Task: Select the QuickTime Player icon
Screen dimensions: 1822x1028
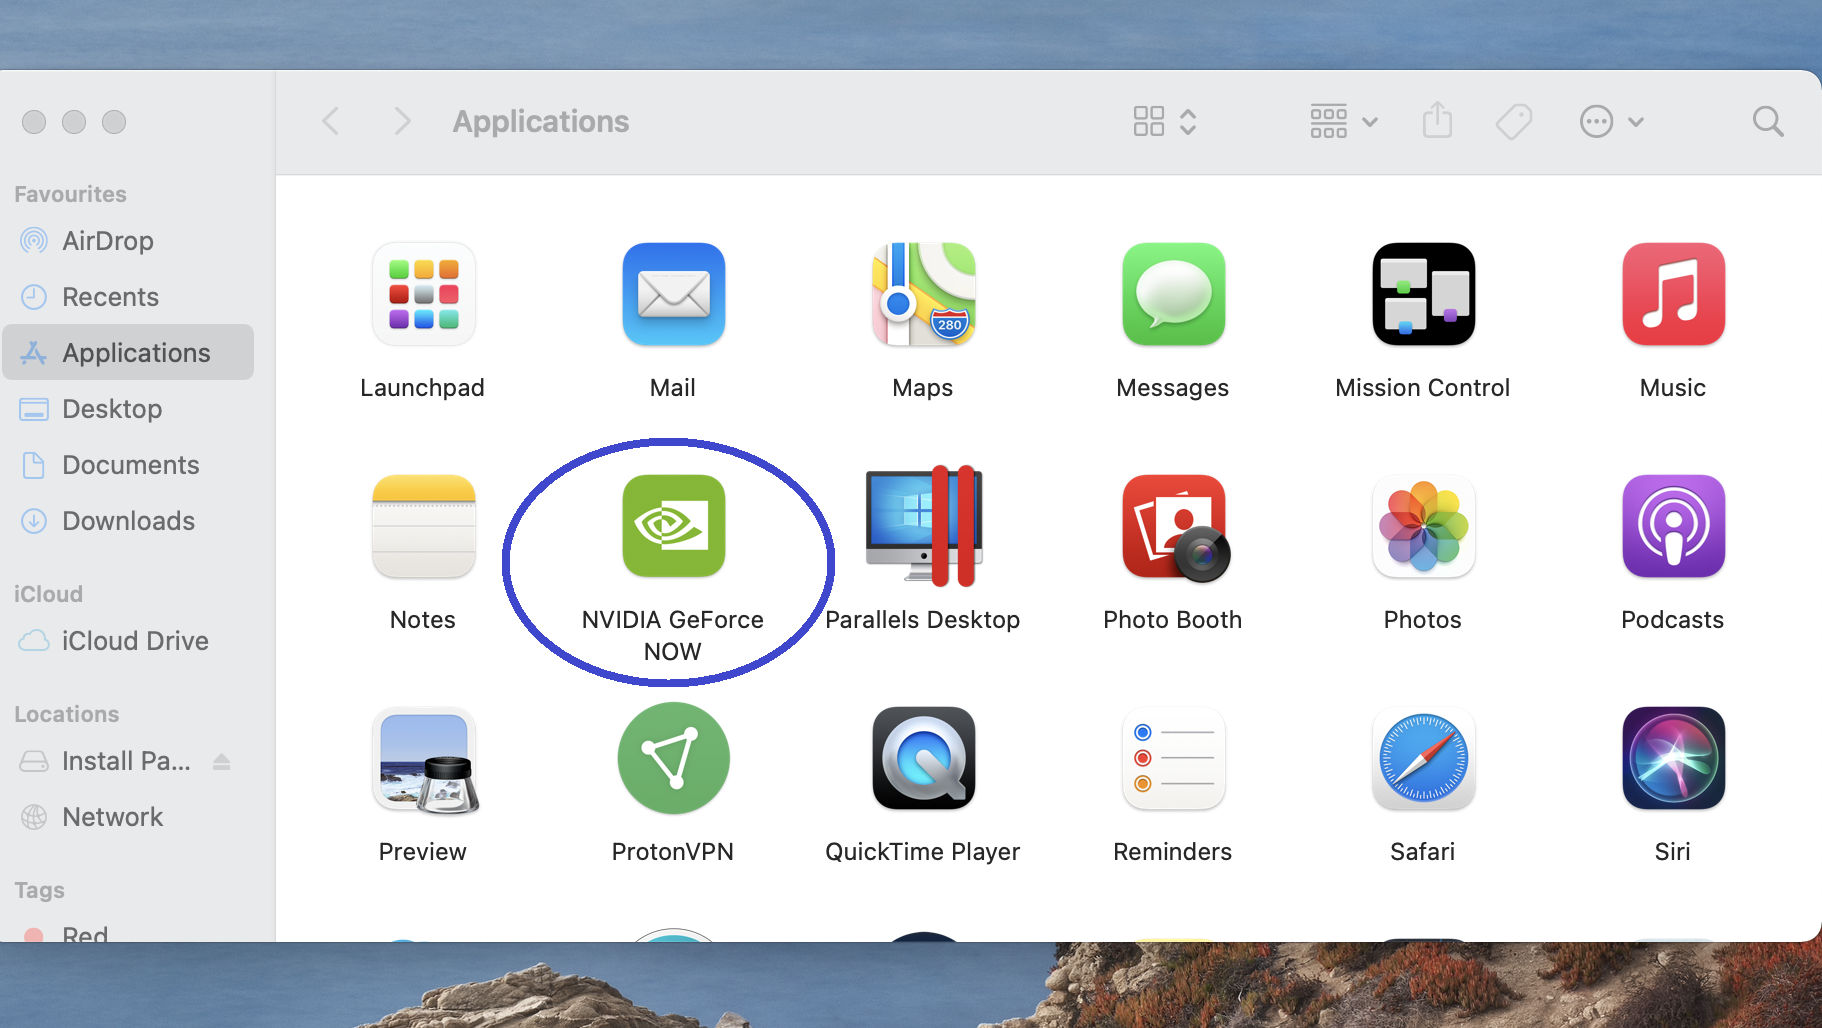Action: pyautogui.click(x=923, y=758)
